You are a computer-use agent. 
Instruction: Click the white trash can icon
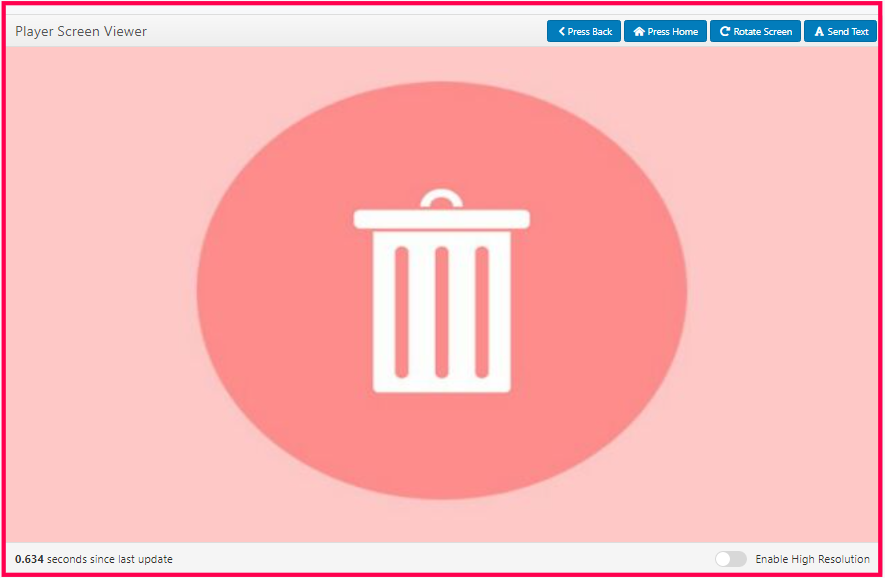pos(441,300)
